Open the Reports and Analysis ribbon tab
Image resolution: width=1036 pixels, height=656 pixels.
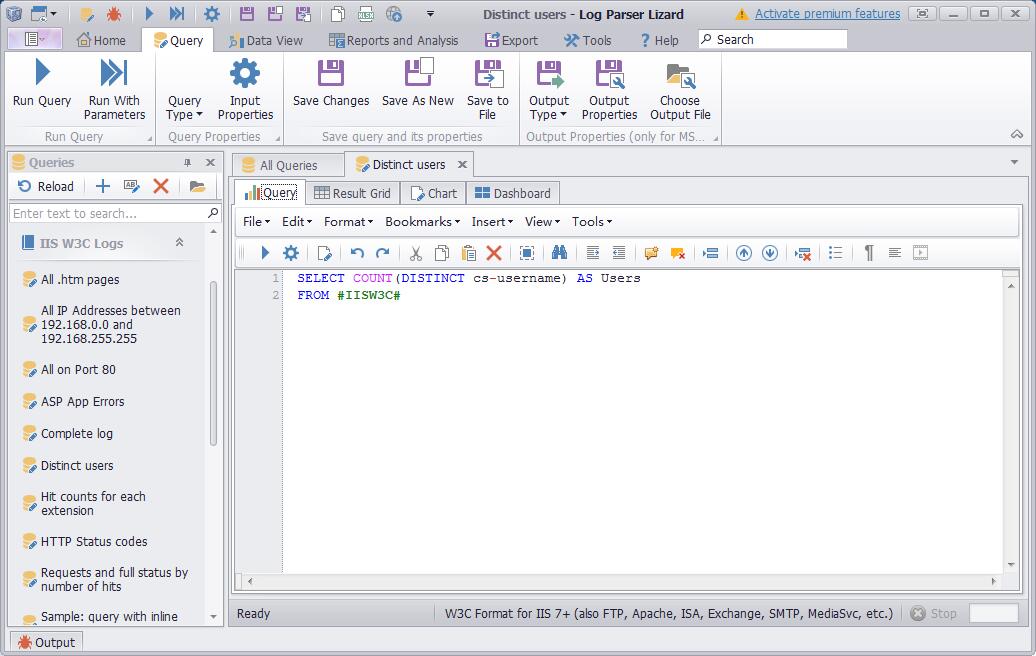(393, 40)
